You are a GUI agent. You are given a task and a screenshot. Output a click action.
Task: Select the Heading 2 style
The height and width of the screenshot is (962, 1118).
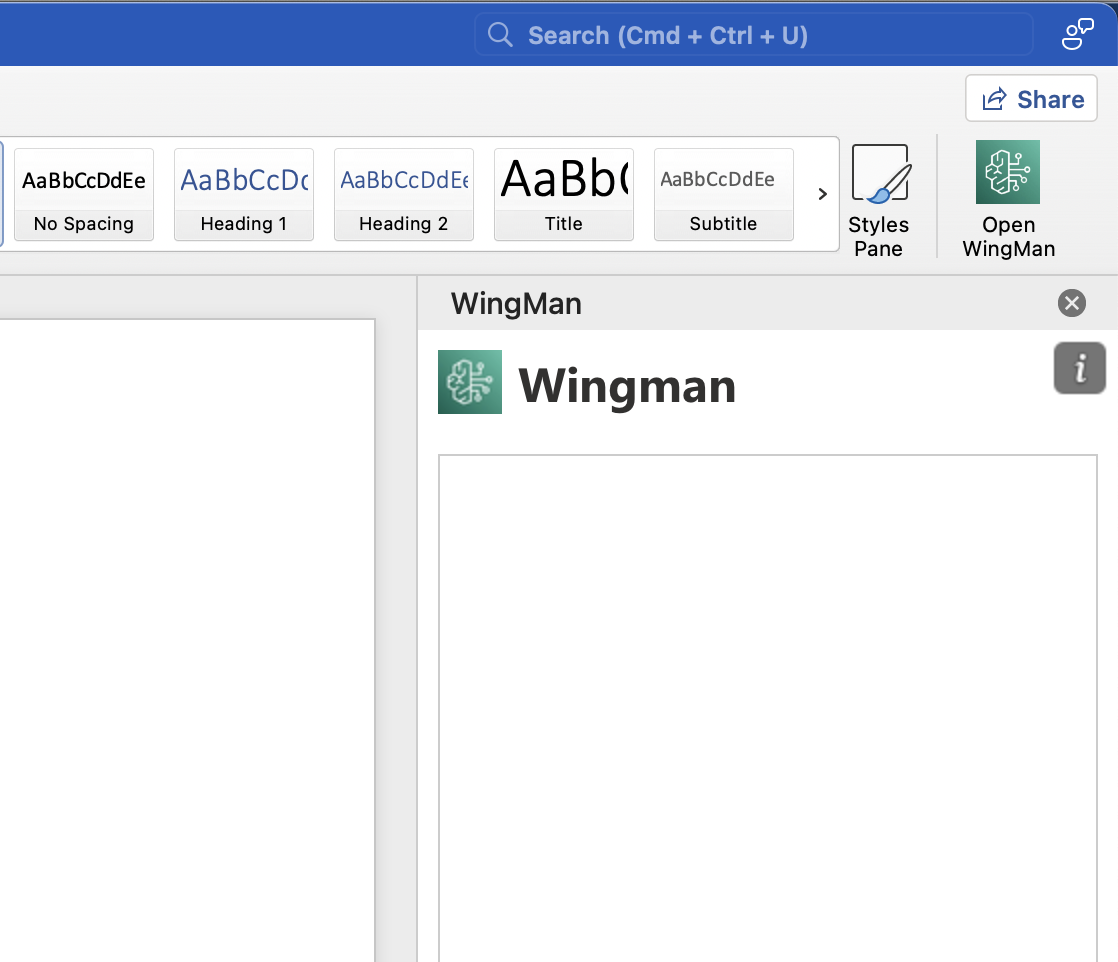pos(404,194)
